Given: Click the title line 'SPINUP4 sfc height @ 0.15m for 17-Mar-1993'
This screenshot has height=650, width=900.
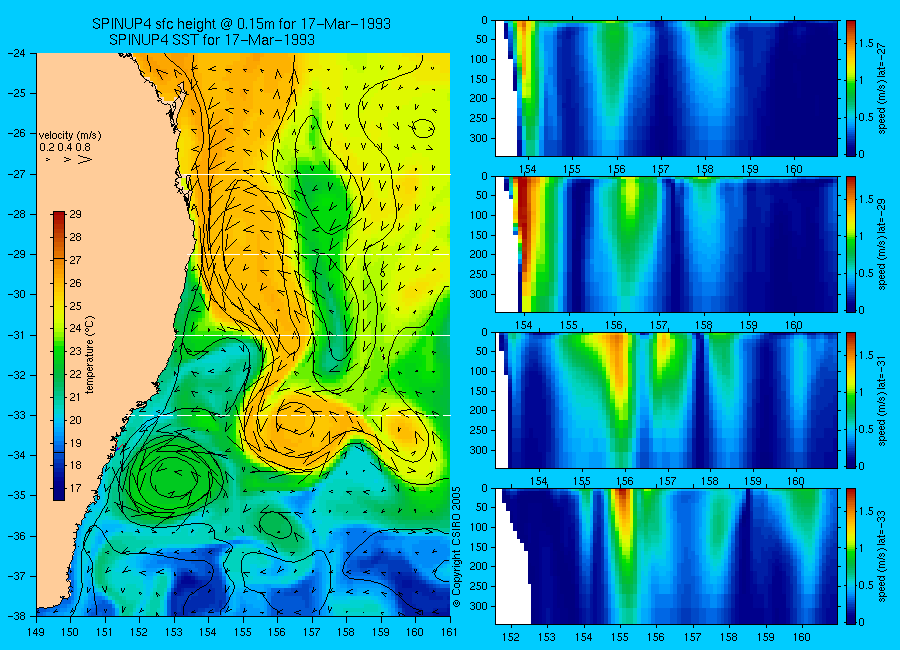Looking at the screenshot, I should [x=241, y=24].
